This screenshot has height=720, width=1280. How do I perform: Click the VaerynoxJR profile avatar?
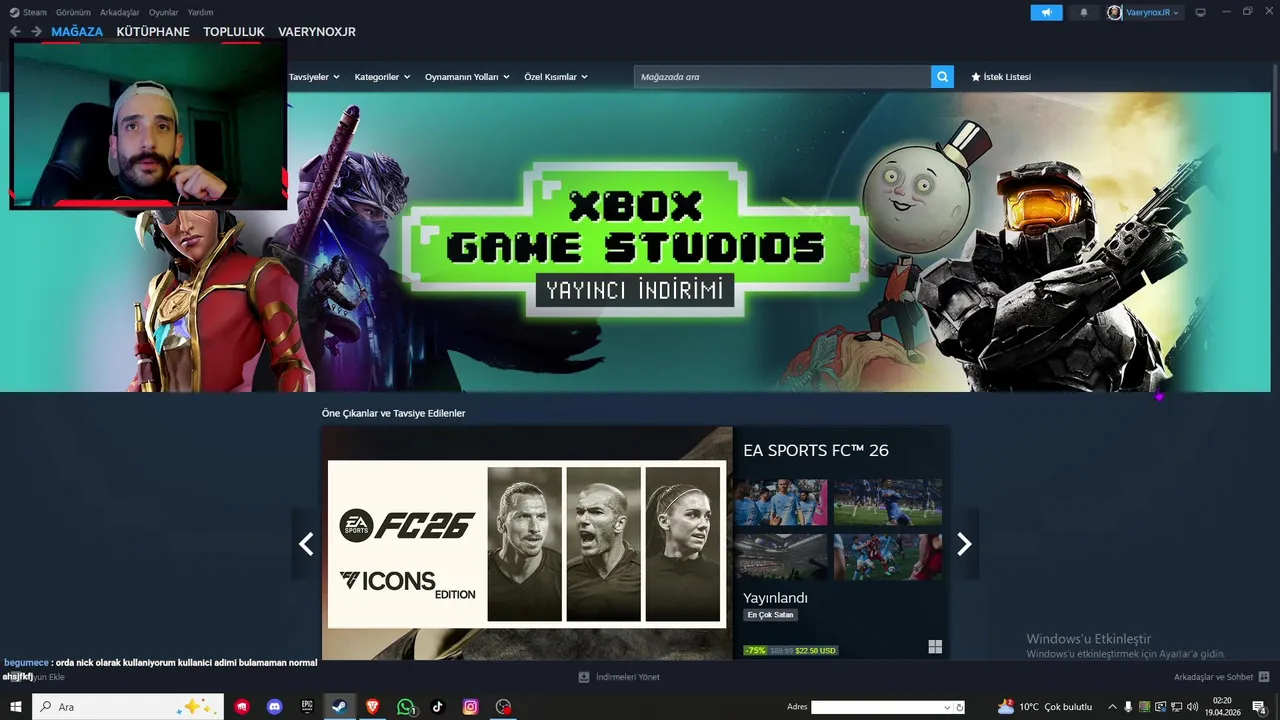coord(1115,12)
